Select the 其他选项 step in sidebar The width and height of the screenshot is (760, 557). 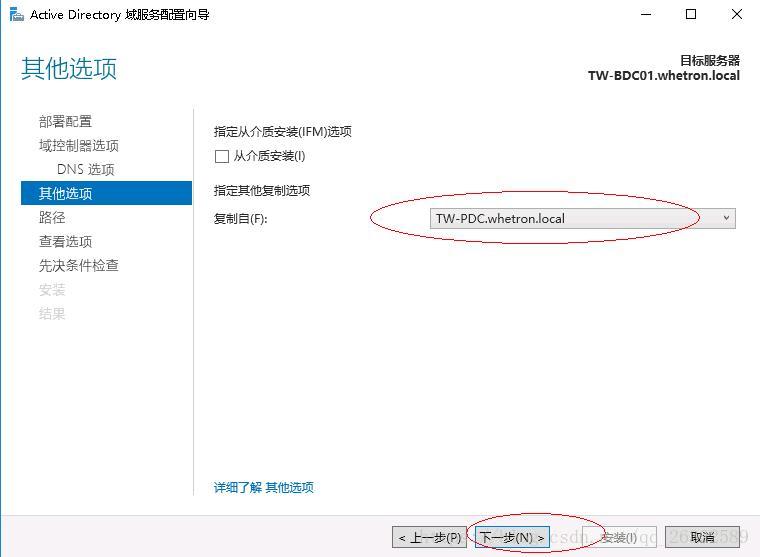pyautogui.click(x=106, y=193)
